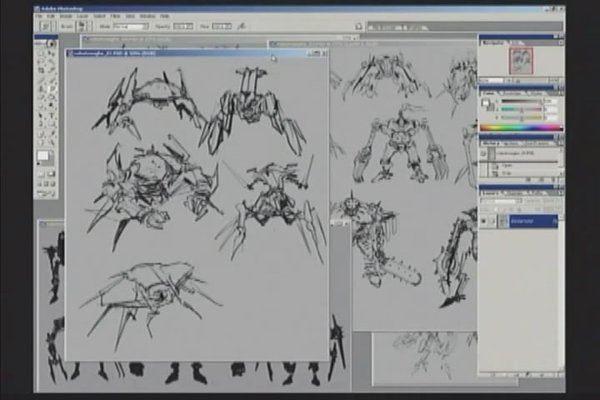Open the Filter menu
This screenshot has width=600, height=400.
[x=116, y=16]
